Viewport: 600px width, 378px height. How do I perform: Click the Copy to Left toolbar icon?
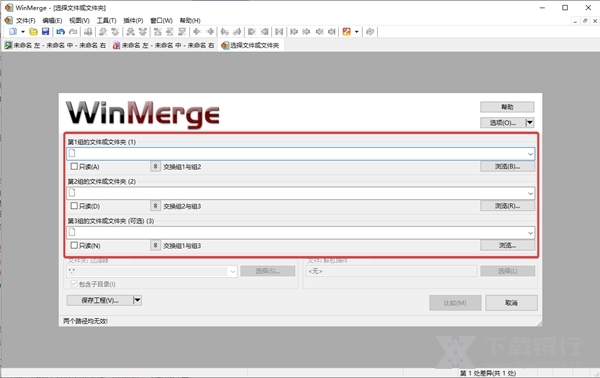[x=210, y=32]
